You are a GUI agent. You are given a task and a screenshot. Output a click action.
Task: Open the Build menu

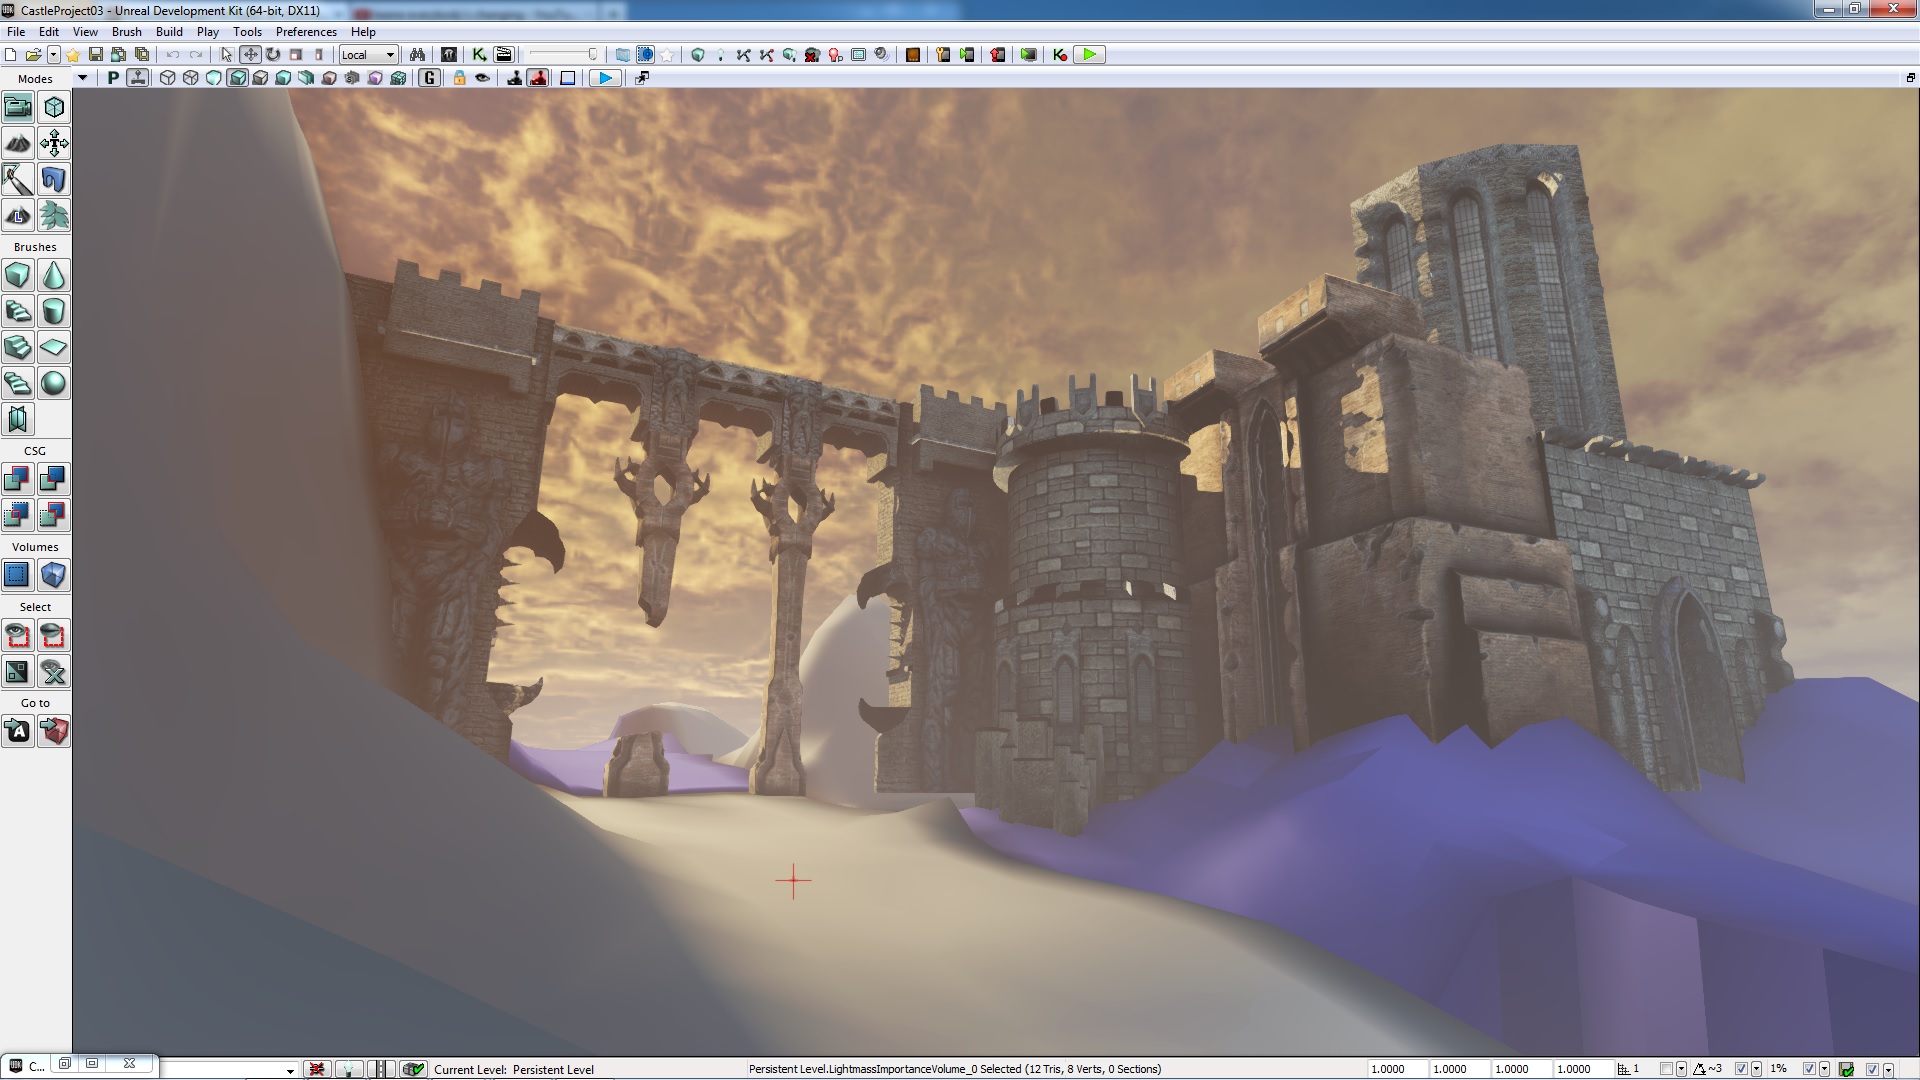point(169,32)
